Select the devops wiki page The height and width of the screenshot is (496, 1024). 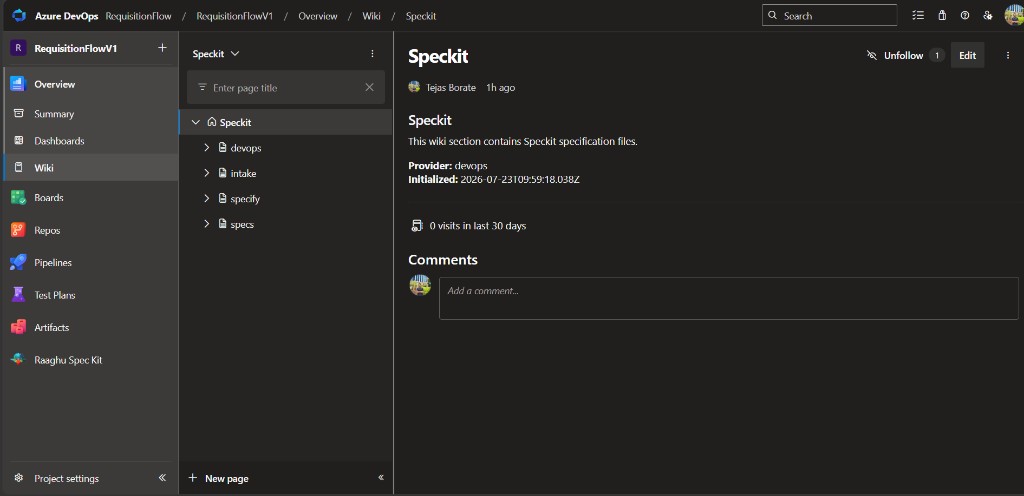(246, 148)
